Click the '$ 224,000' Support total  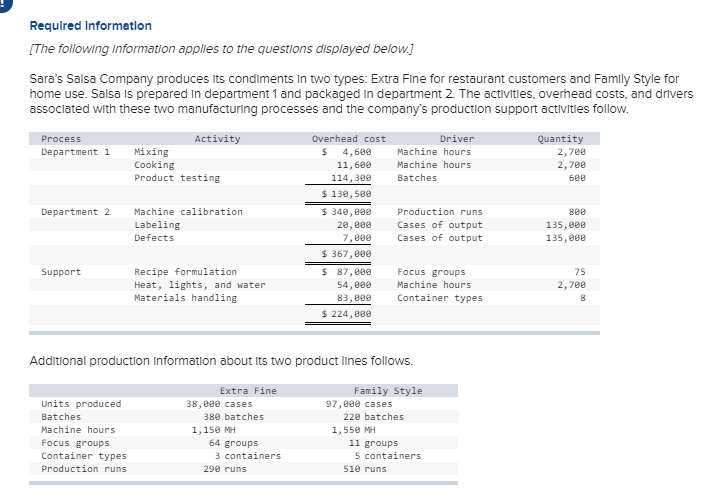[x=346, y=314]
